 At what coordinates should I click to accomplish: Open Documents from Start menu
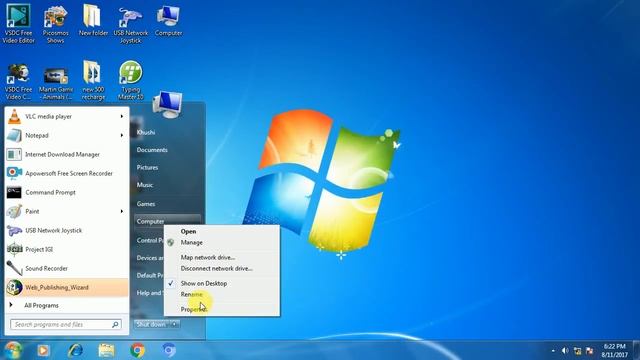tap(152, 150)
